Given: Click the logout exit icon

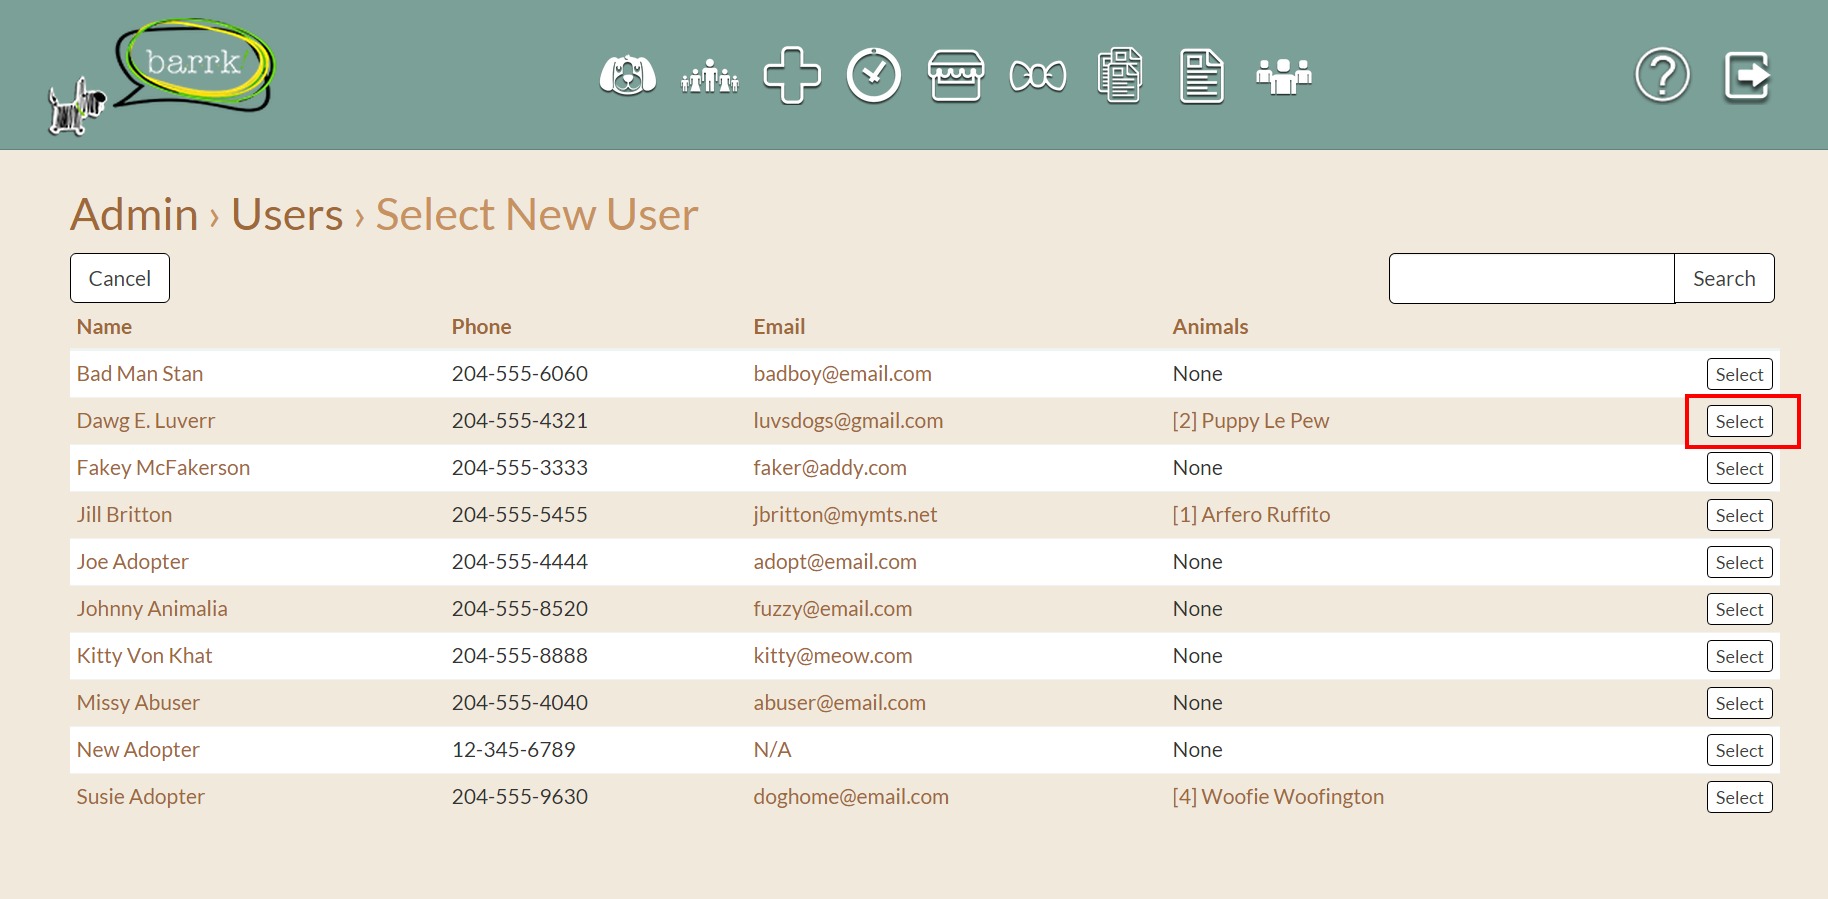Looking at the screenshot, I should point(1748,76).
